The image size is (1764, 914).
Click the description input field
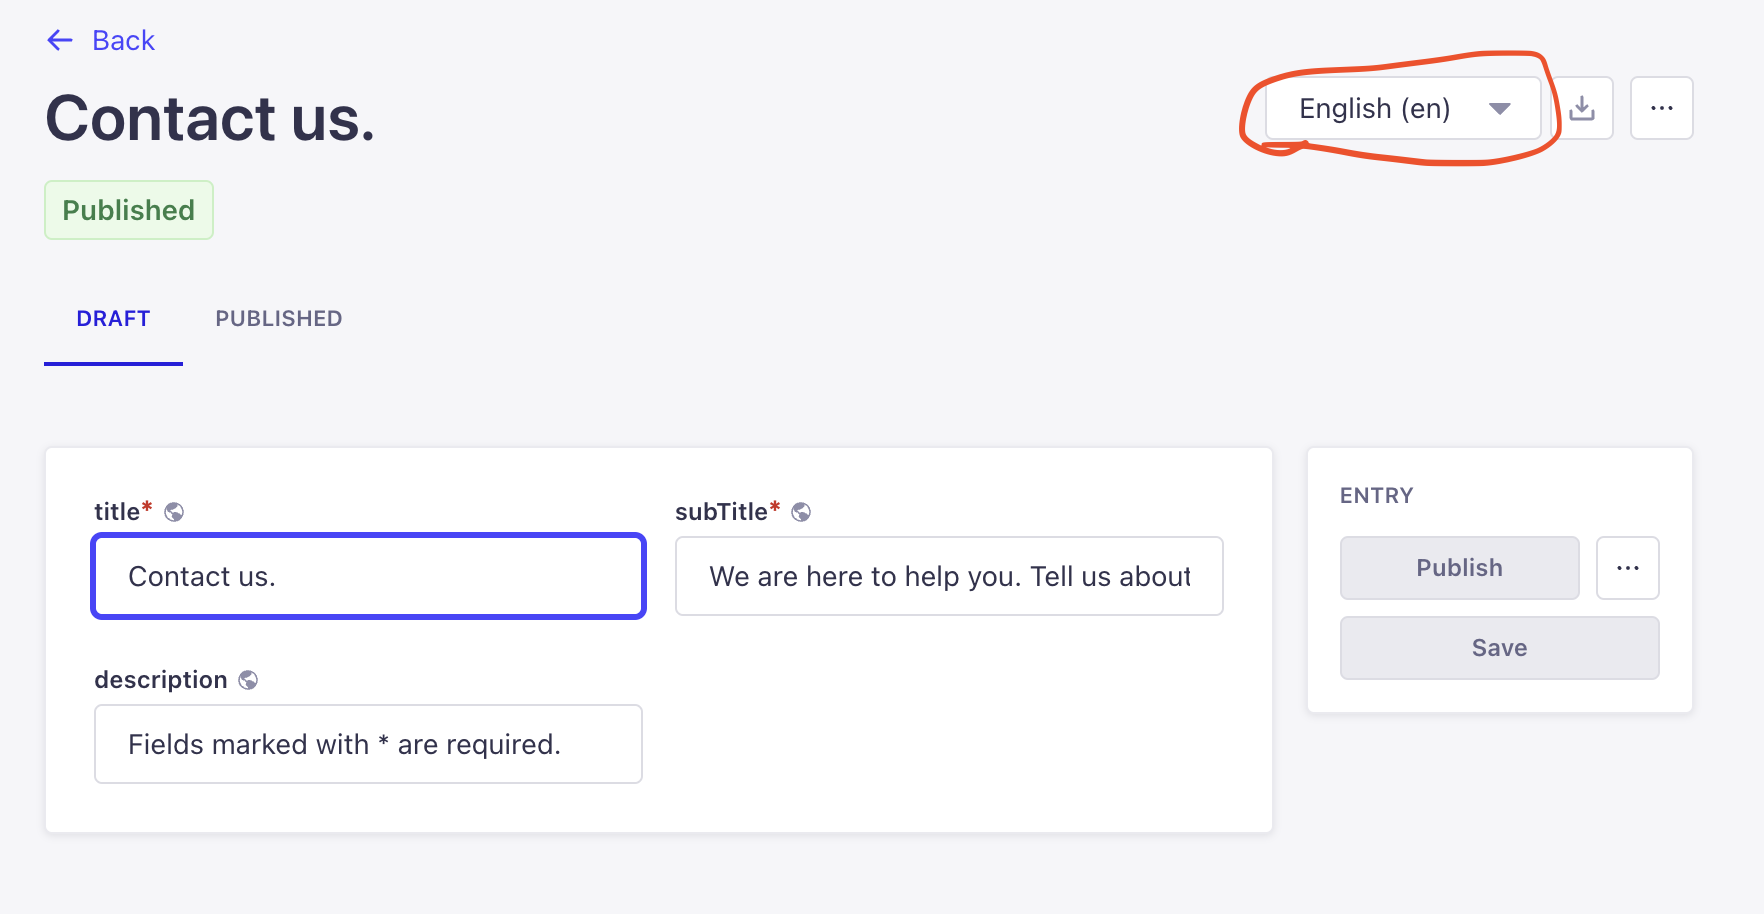[368, 744]
